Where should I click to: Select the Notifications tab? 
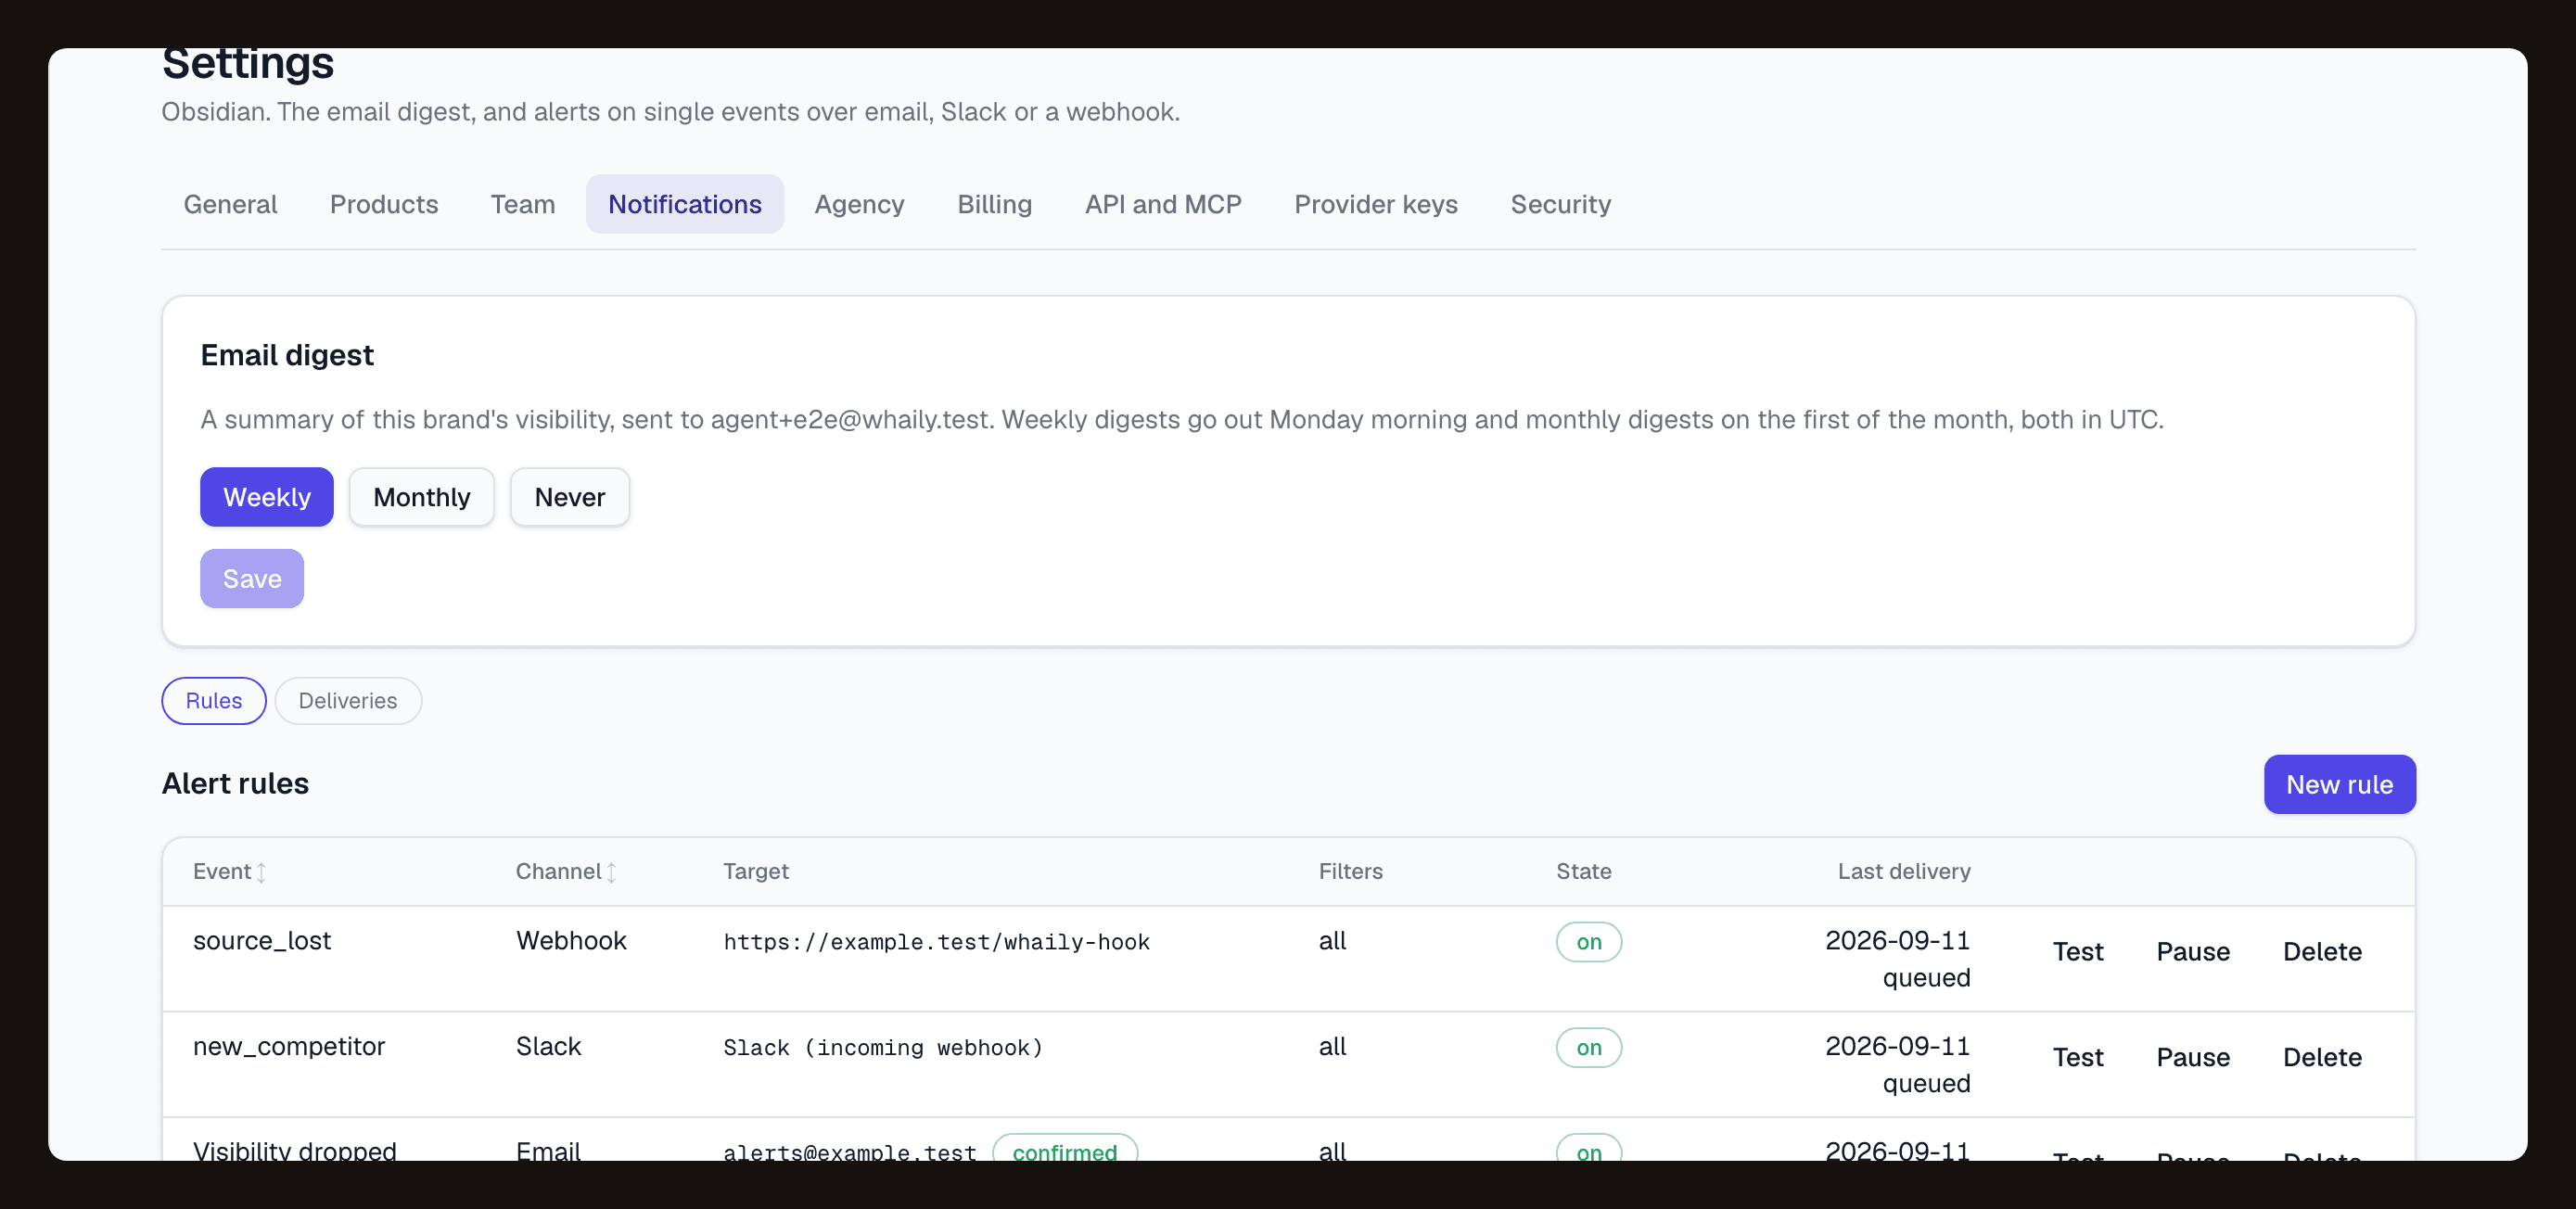pyautogui.click(x=684, y=204)
